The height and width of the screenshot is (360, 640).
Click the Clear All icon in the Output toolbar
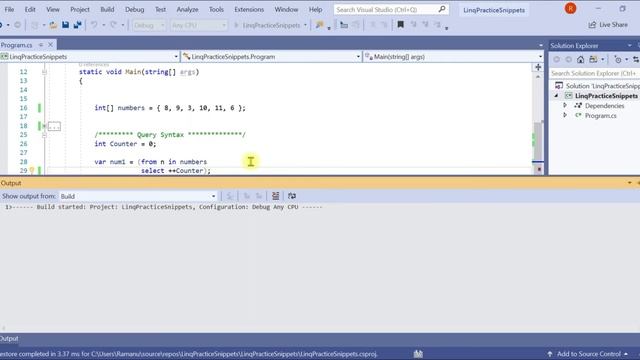(x=276, y=196)
